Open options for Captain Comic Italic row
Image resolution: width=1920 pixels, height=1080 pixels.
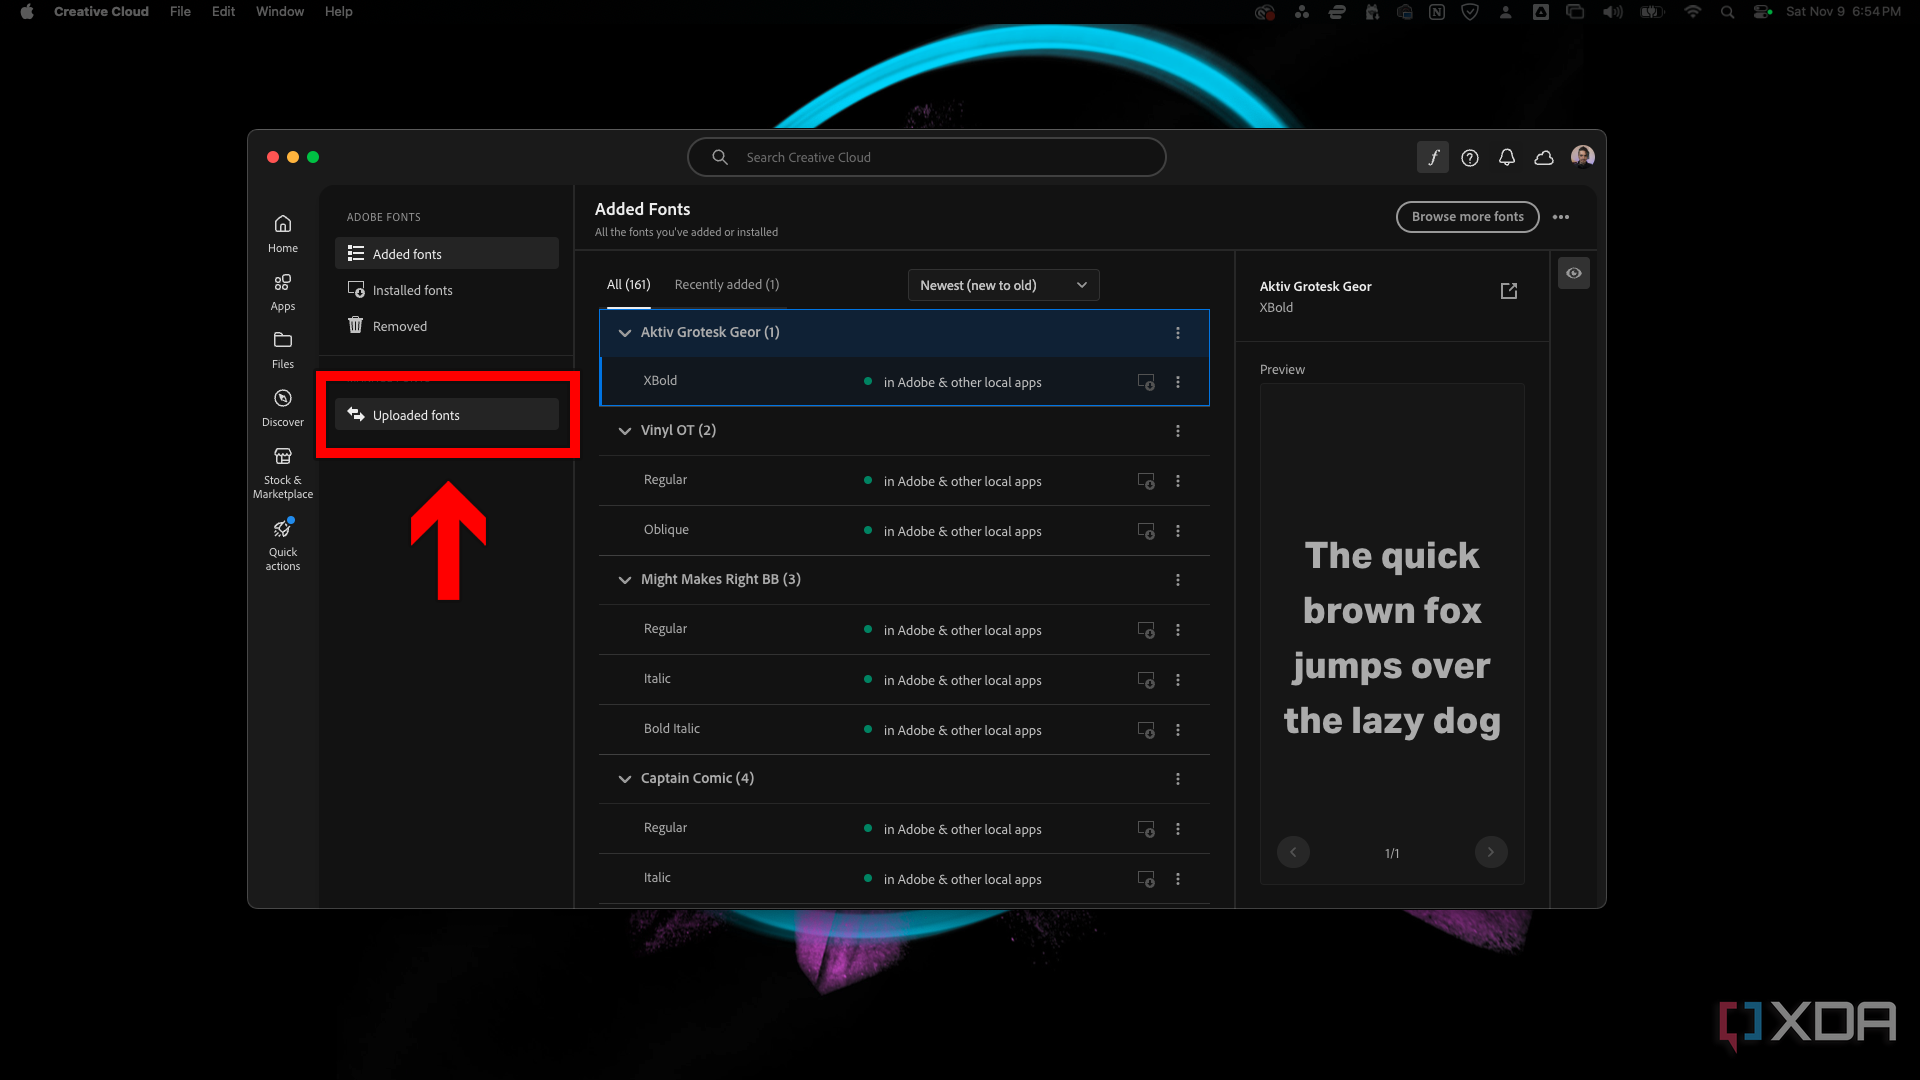1178,879
